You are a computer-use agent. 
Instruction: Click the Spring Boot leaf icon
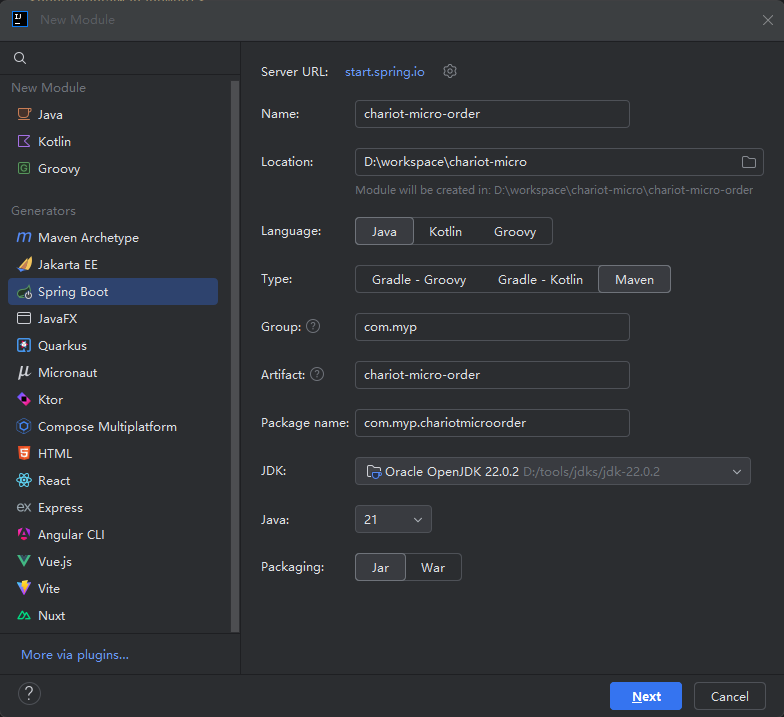point(24,292)
